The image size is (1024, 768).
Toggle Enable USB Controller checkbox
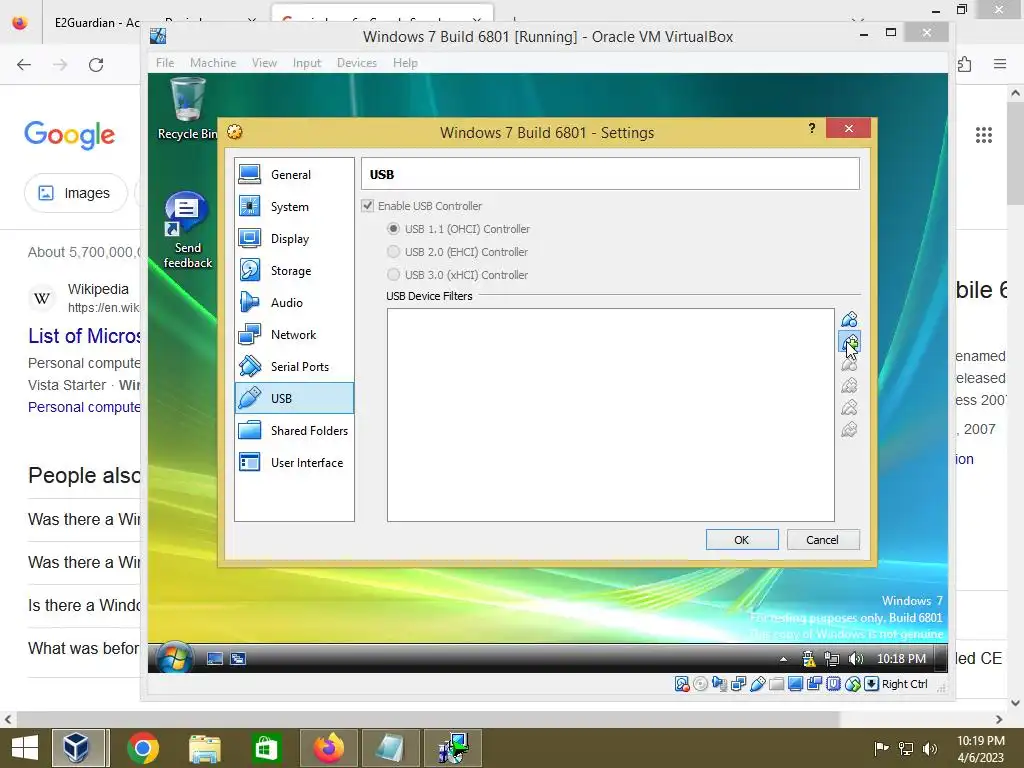point(368,206)
